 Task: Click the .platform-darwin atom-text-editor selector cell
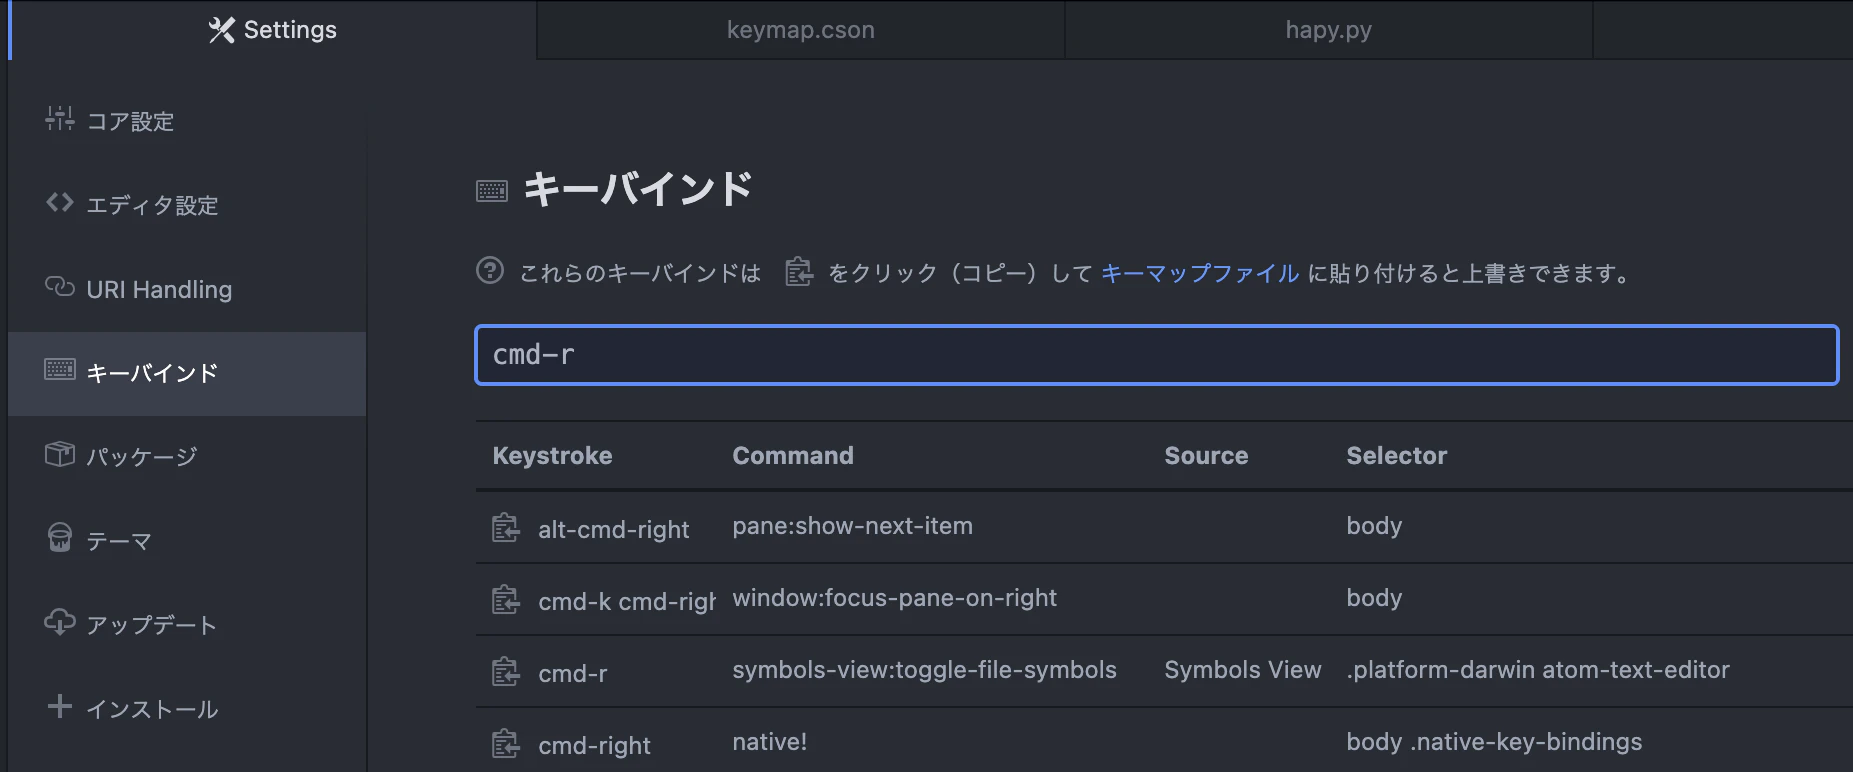click(x=1538, y=670)
